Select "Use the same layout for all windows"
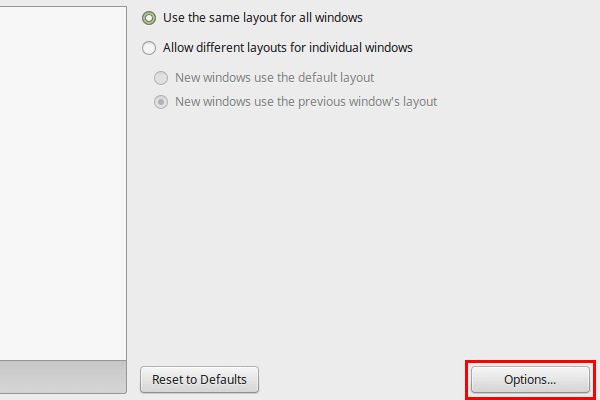The width and height of the screenshot is (600, 400). 252,18
